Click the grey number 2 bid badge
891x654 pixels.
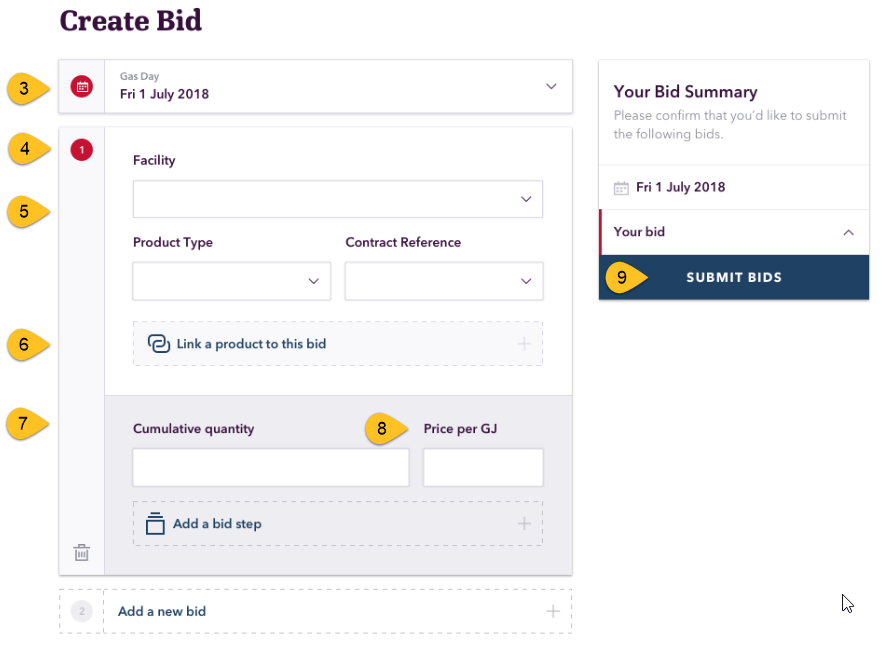tap(82, 611)
